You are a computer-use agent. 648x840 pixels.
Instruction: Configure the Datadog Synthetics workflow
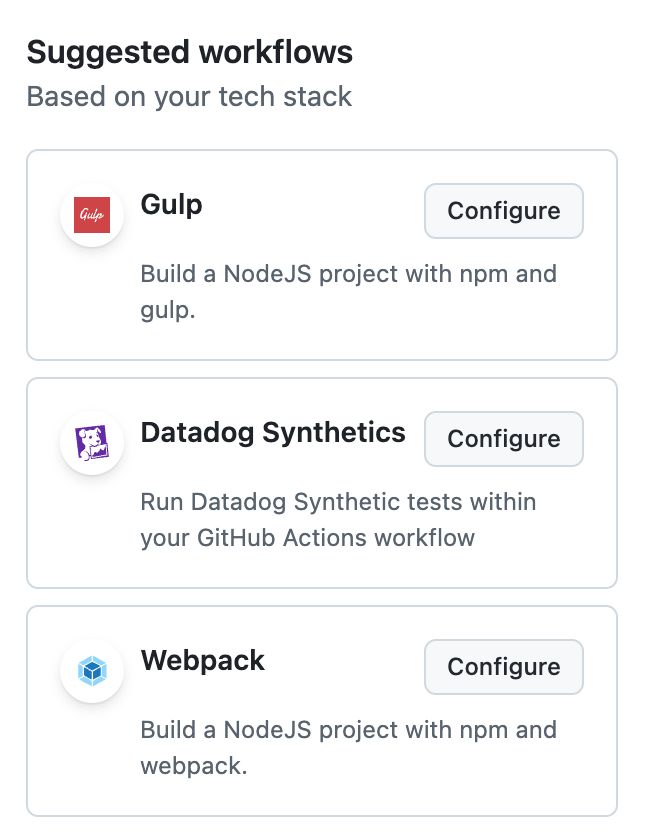(x=503, y=439)
